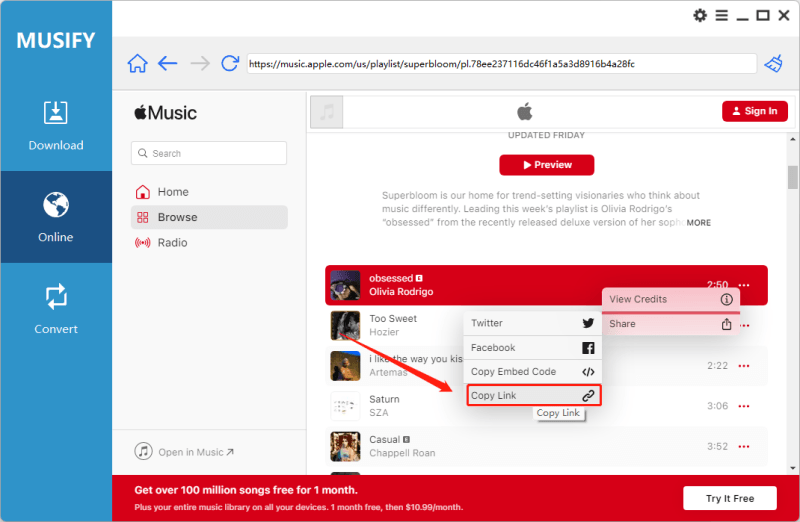Click the URL address field
Screen dimensions: 800x522
tap(502, 64)
